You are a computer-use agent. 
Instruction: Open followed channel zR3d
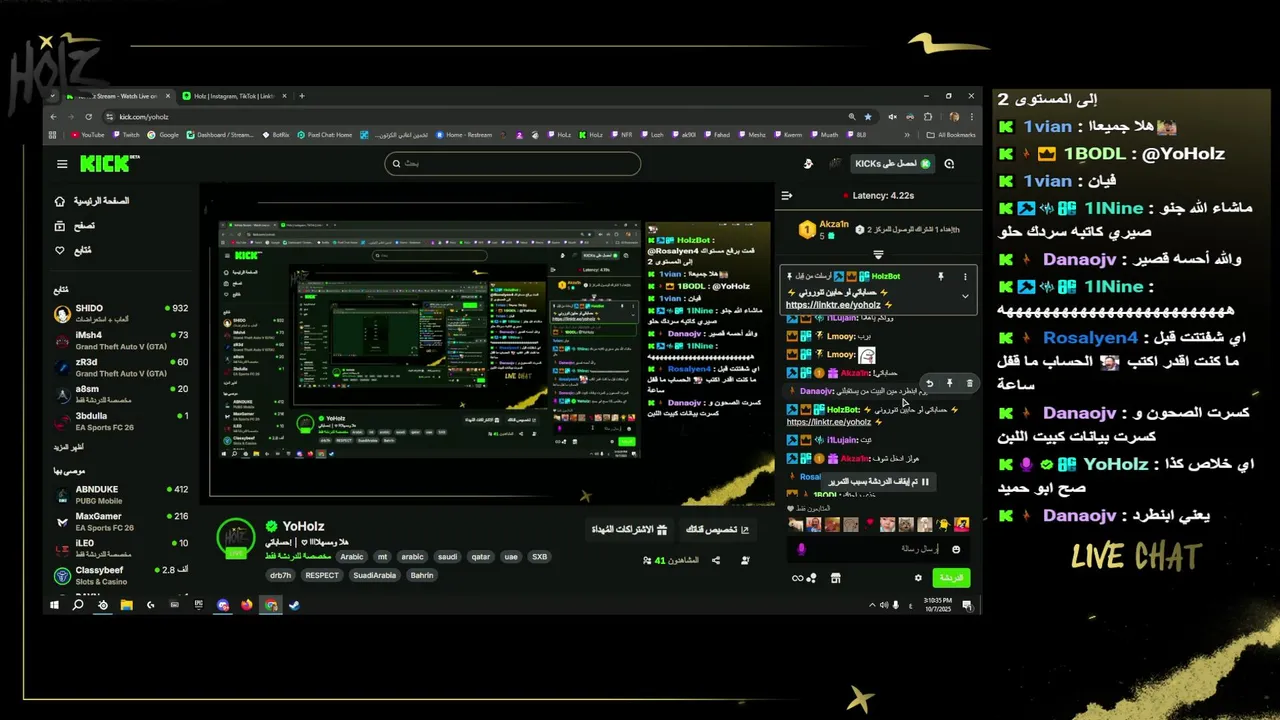[121, 368]
